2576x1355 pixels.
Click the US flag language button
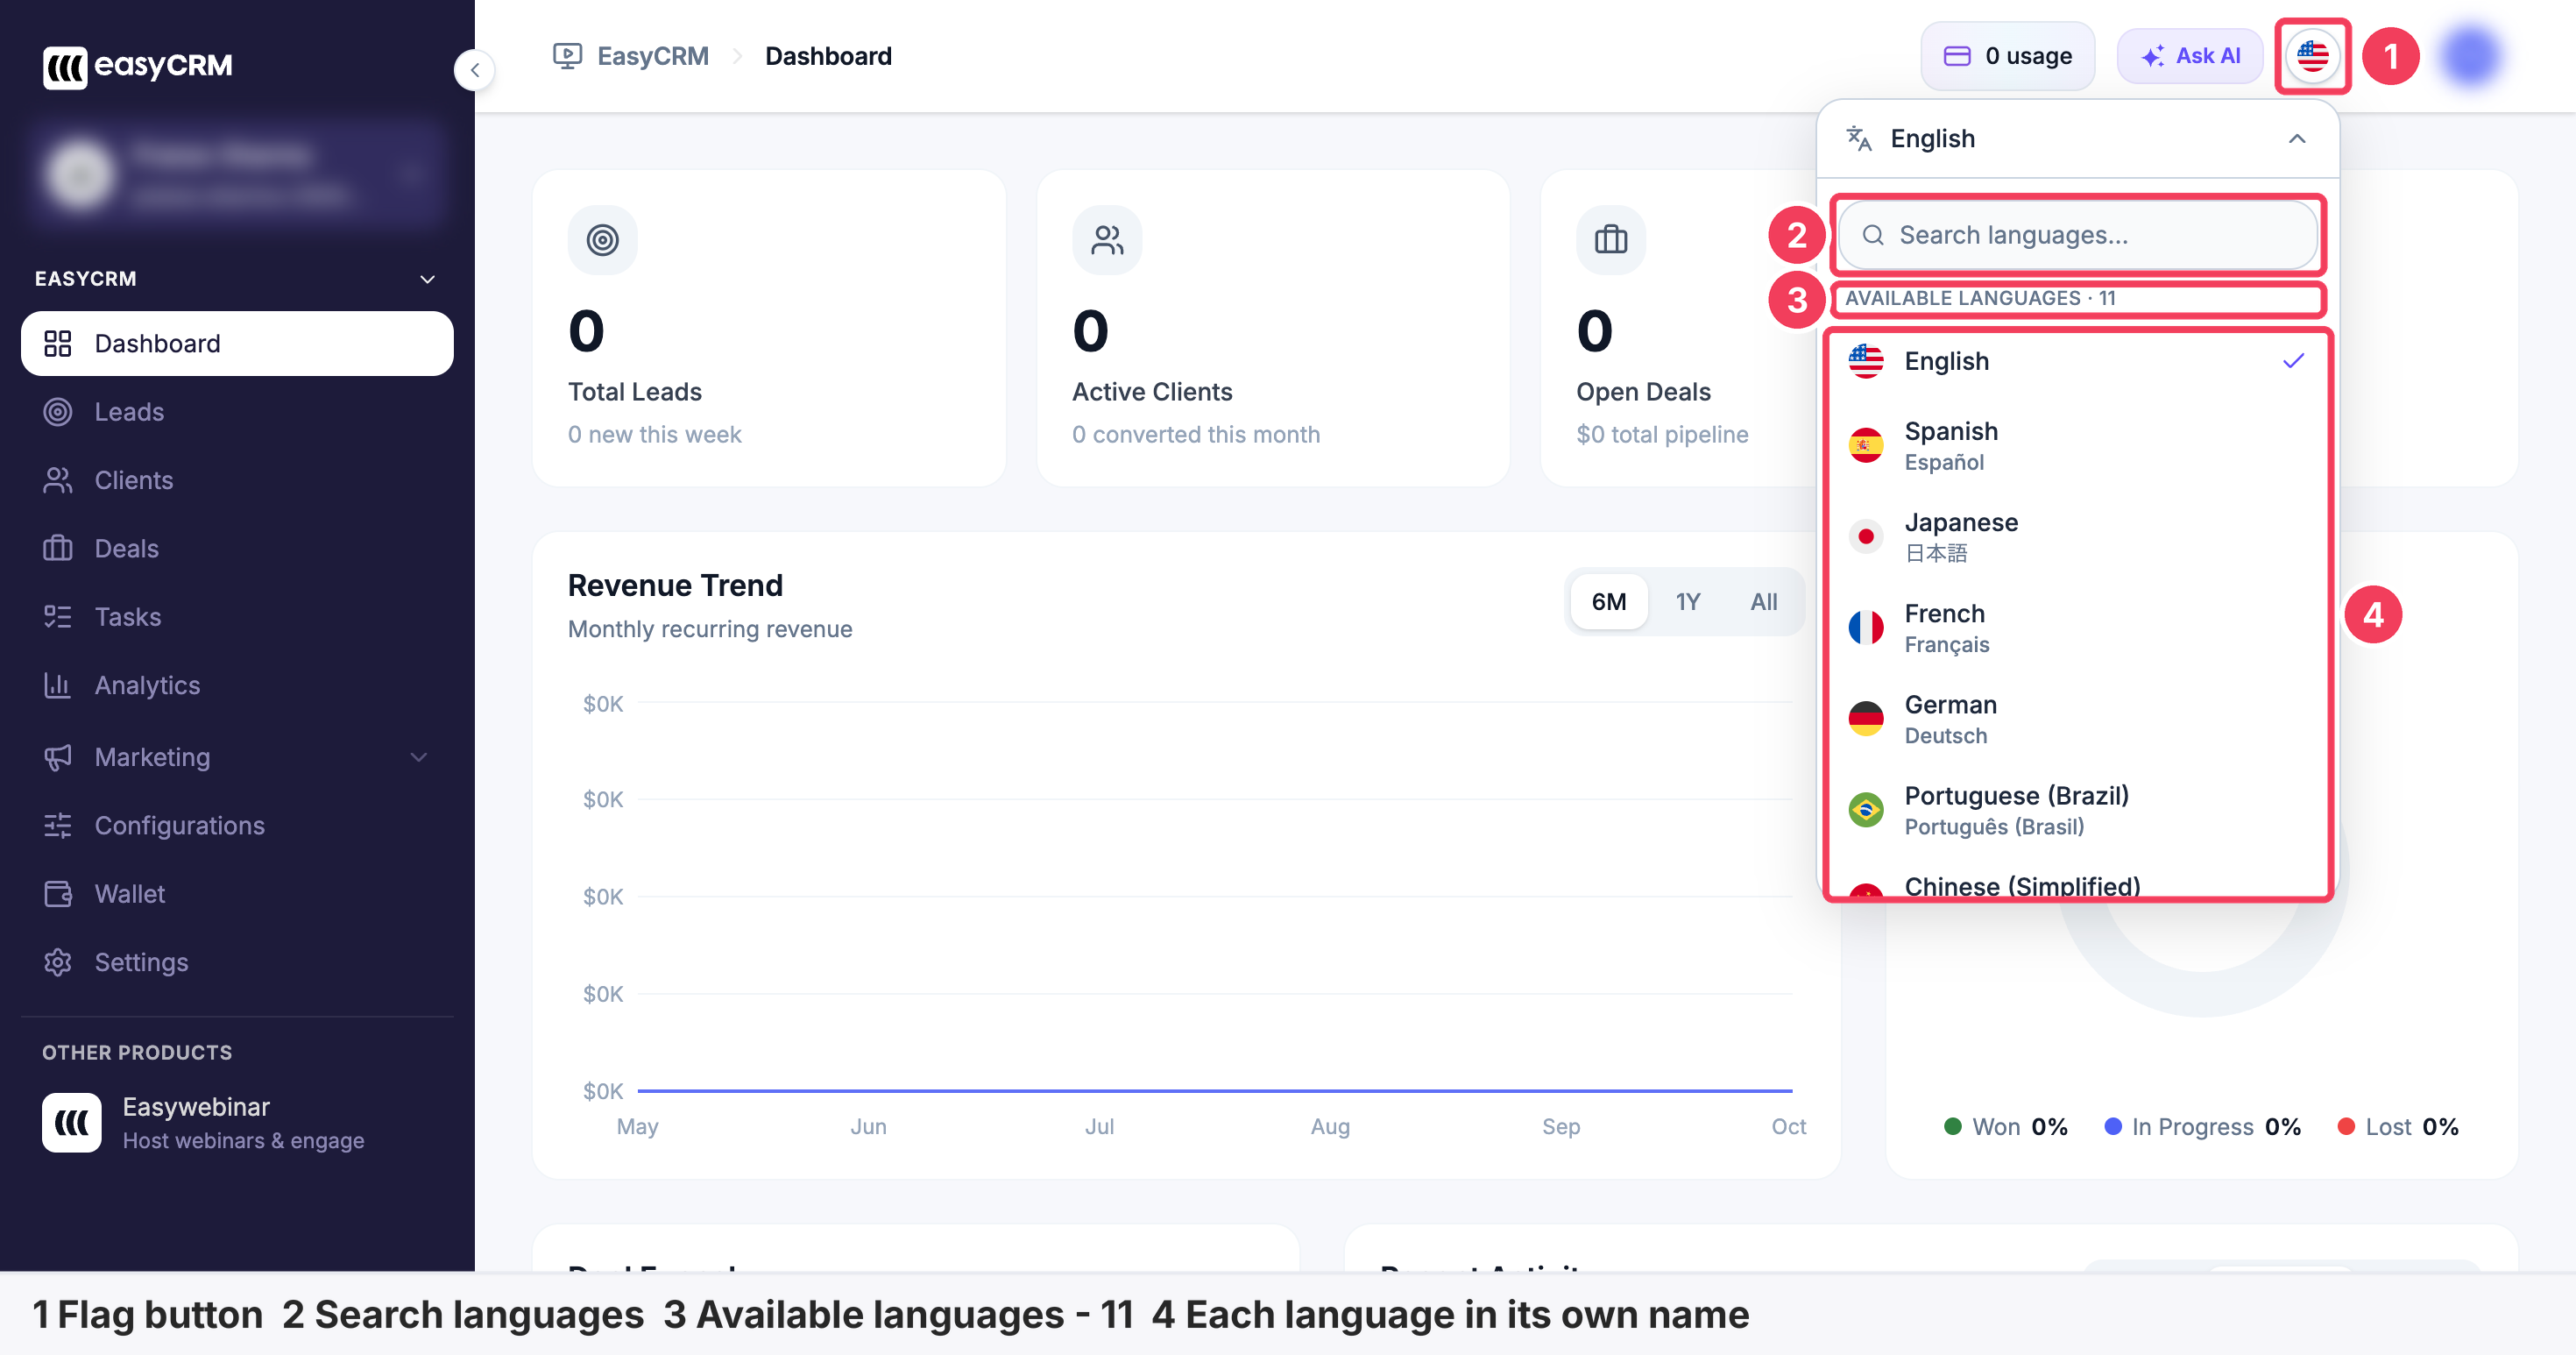coord(2311,56)
